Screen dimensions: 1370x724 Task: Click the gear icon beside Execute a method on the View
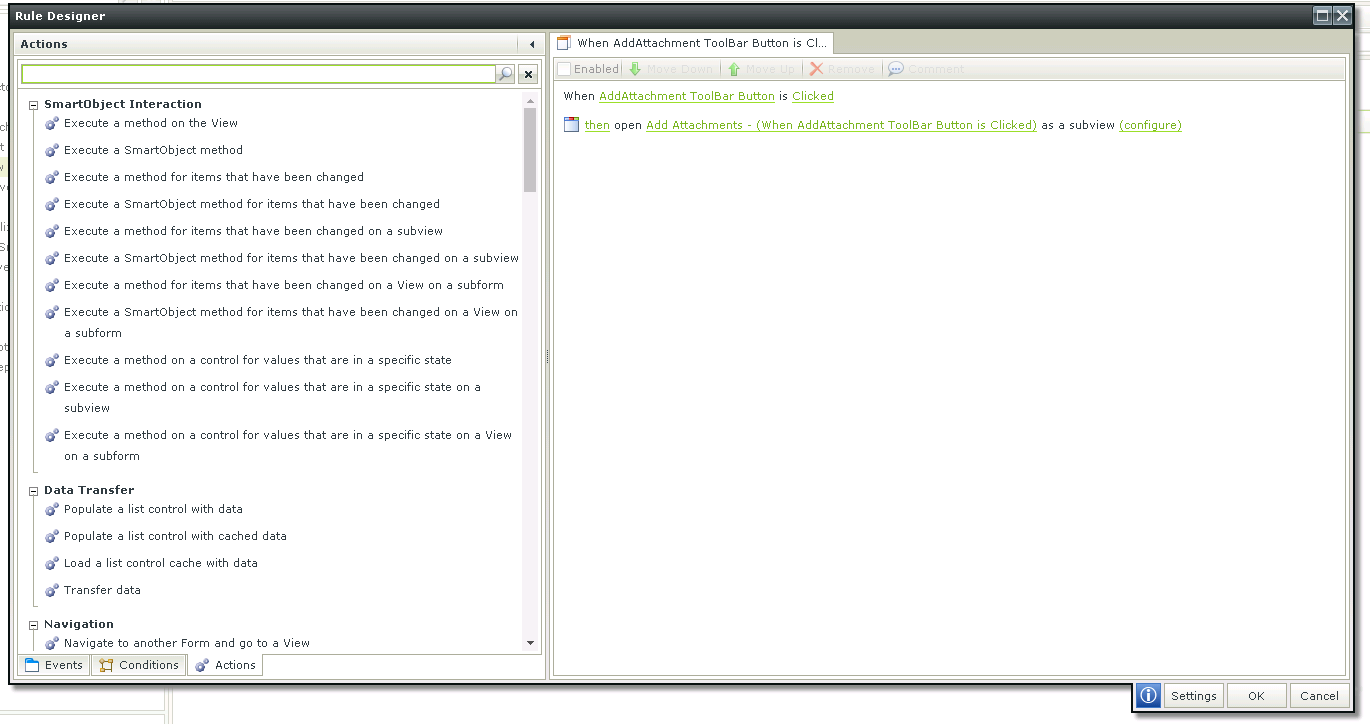coord(52,123)
